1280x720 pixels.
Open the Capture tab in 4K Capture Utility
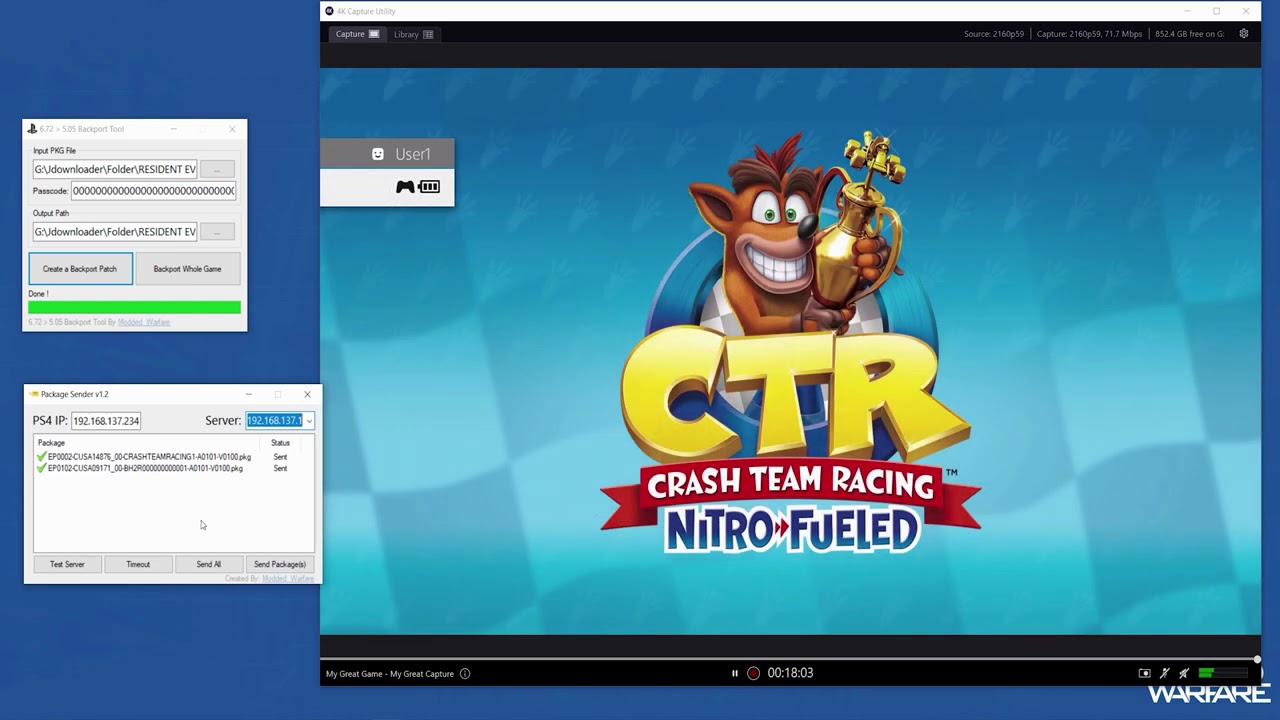coord(357,34)
